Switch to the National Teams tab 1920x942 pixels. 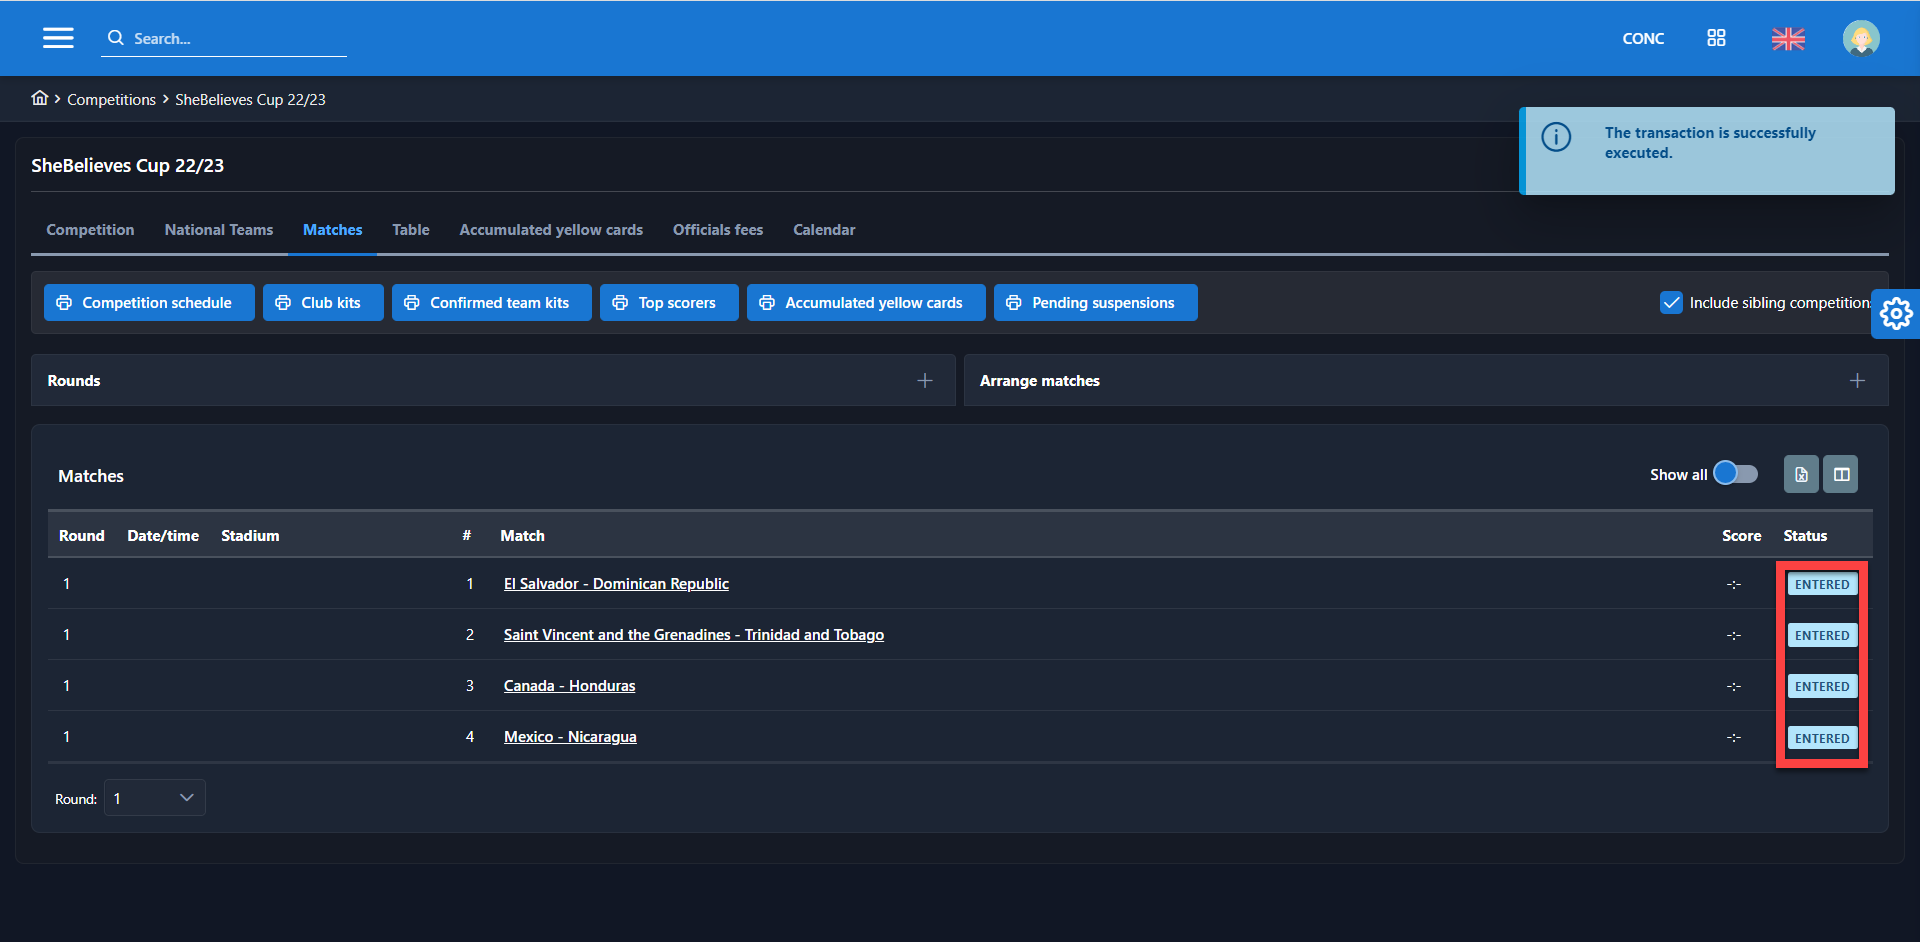219,230
